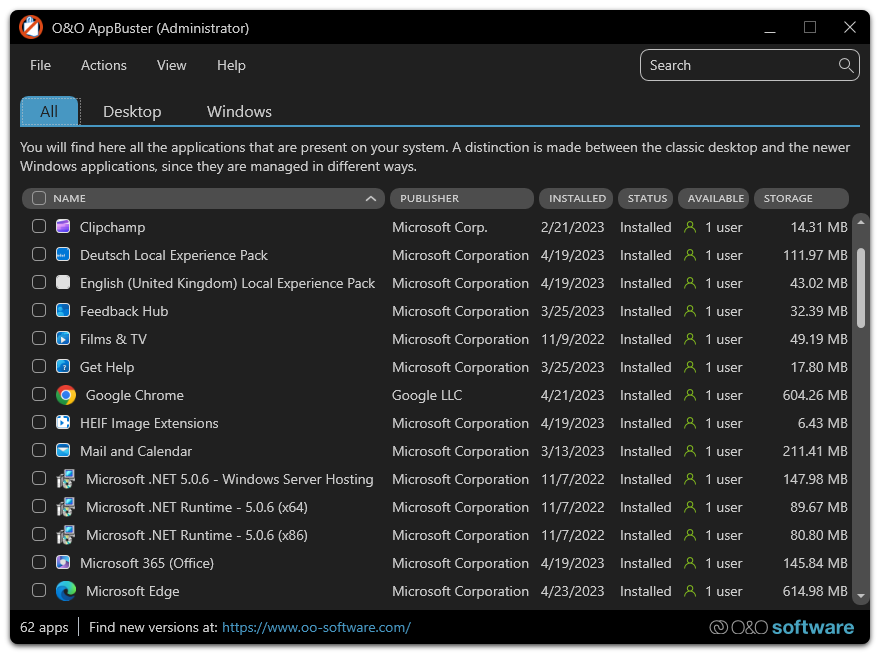Sort by the AVAILABLE column header
This screenshot has width=880, height=654.
714,198
